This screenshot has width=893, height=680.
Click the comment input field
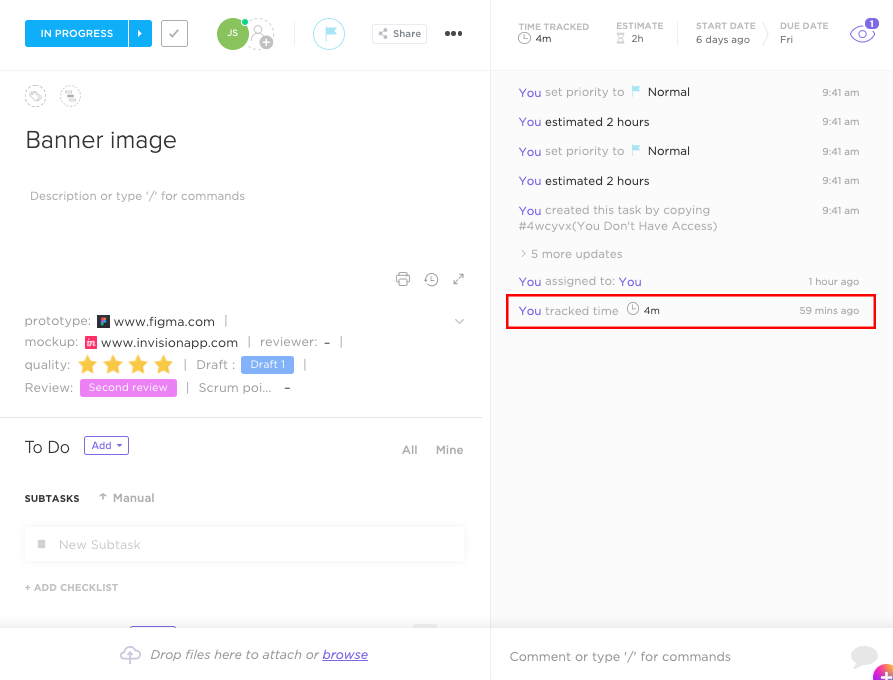click(650, 656)
